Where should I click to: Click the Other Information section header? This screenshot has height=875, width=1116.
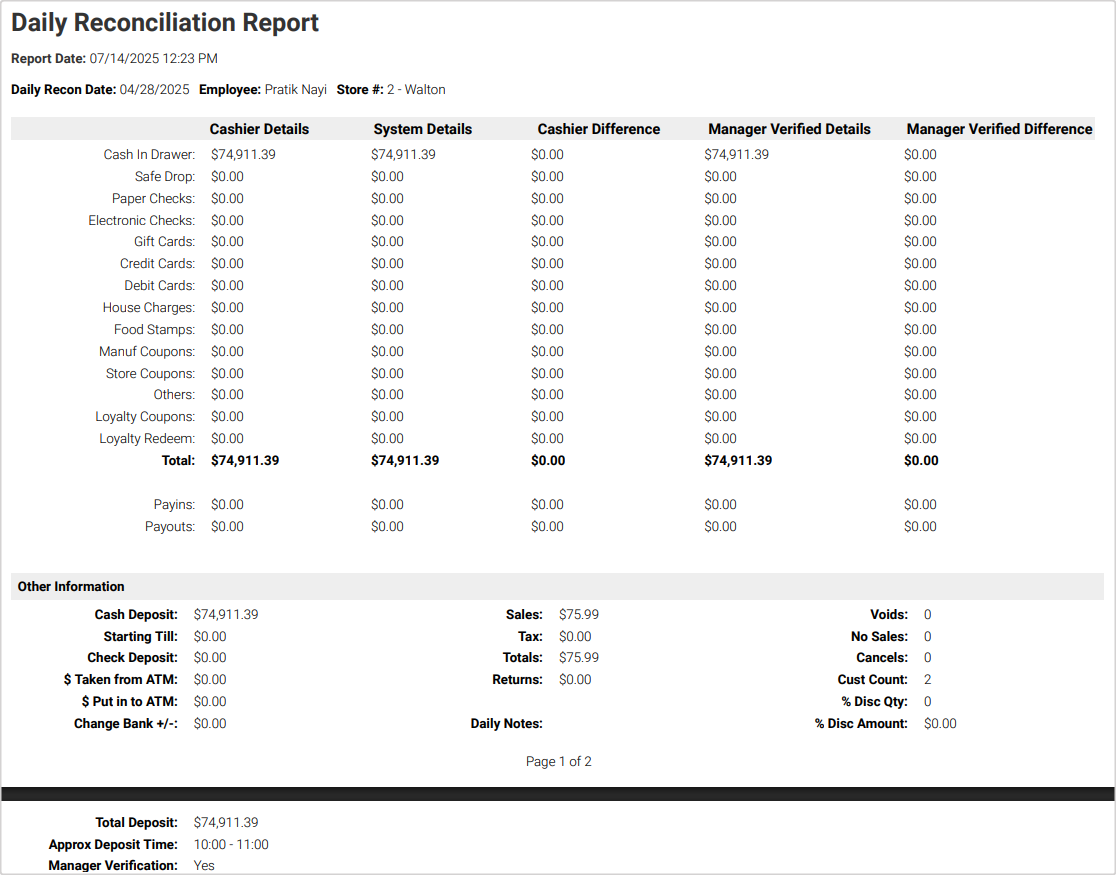pyautogui.click(x=71, y=587)
